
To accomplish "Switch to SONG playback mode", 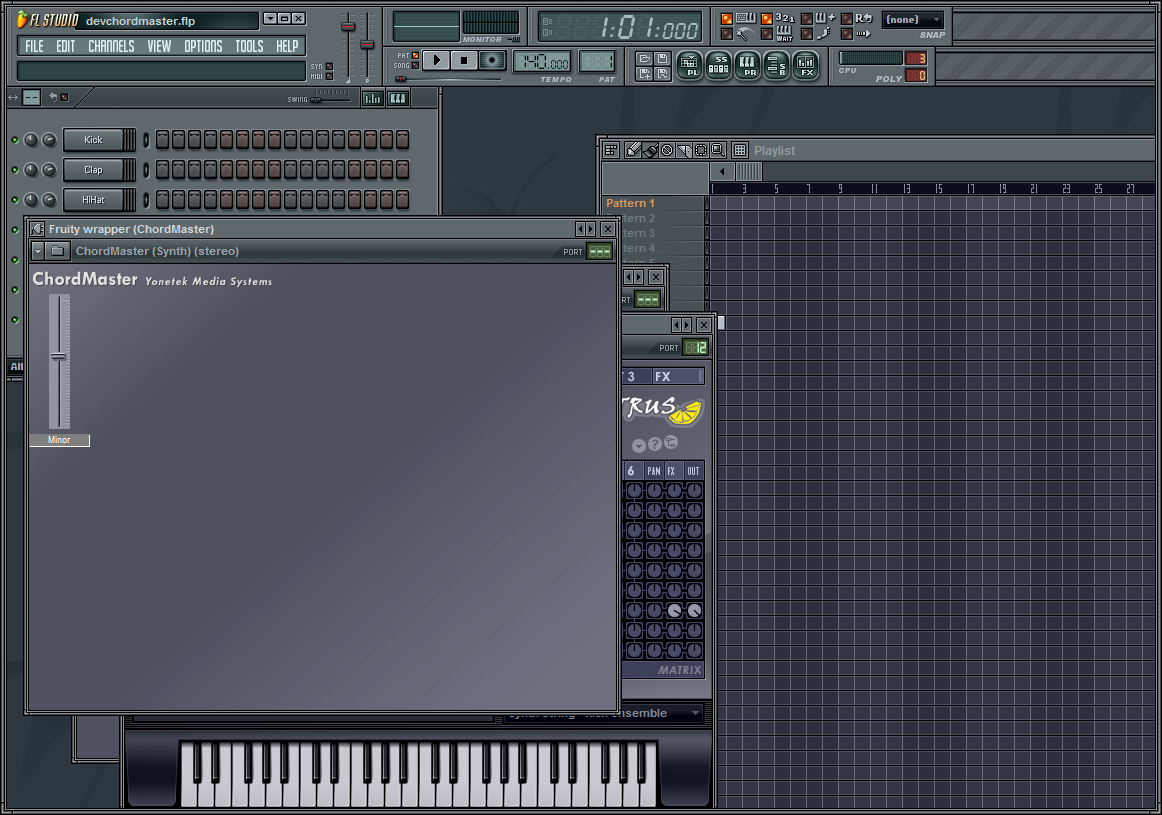I will click(x=415, y=66).
